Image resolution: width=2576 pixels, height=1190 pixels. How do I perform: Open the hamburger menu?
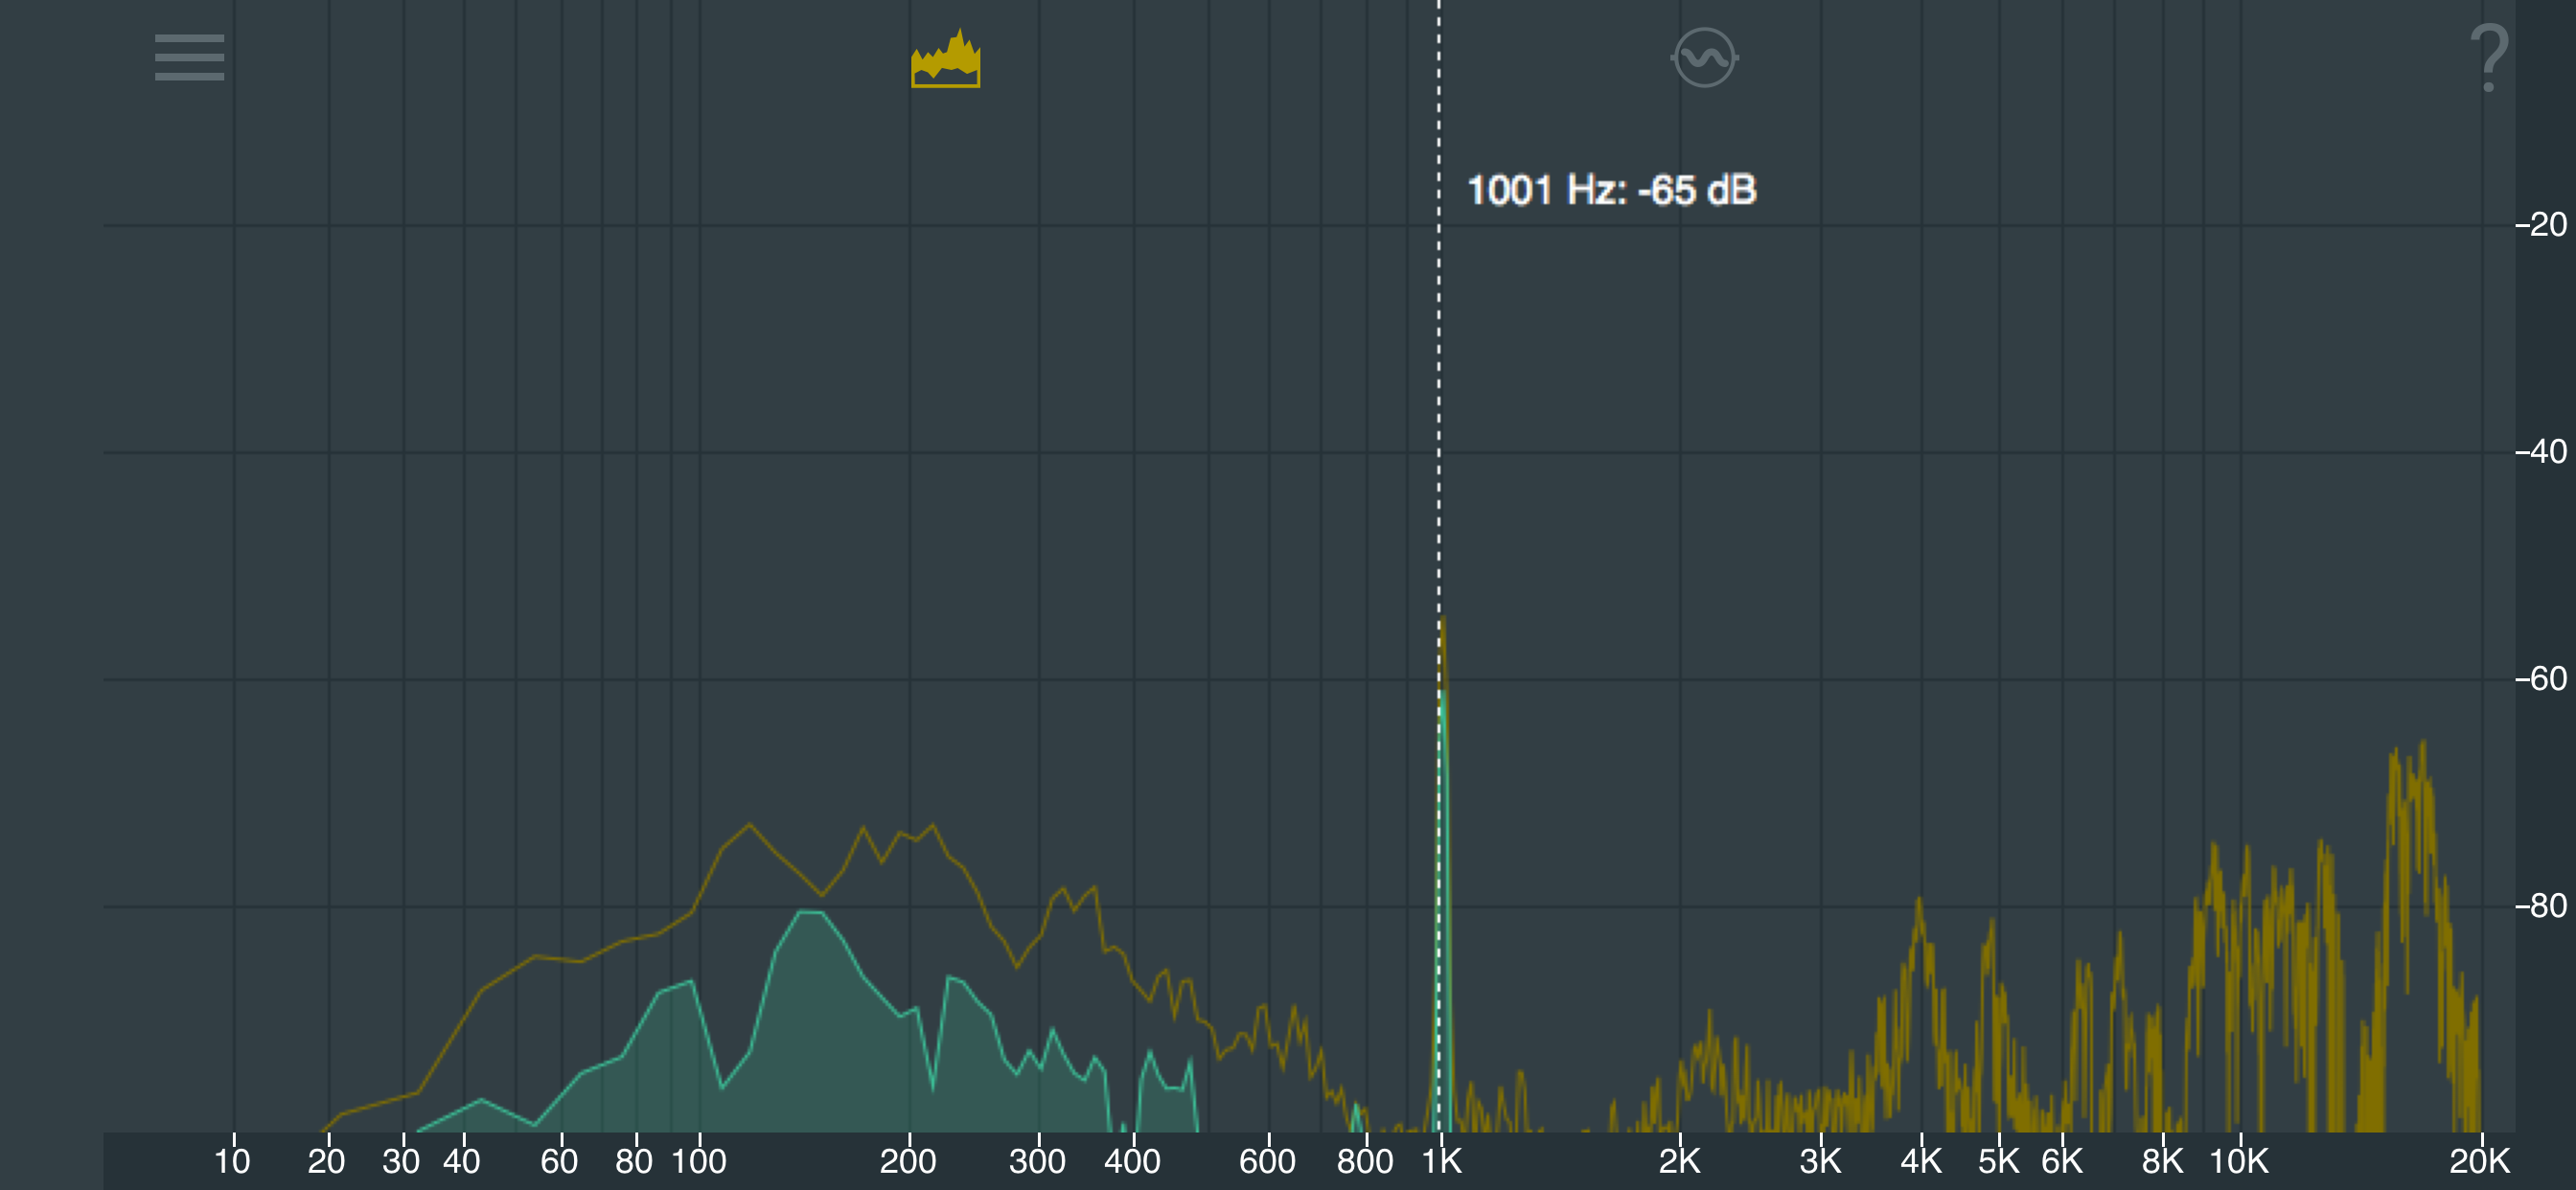tap(189, 57)
